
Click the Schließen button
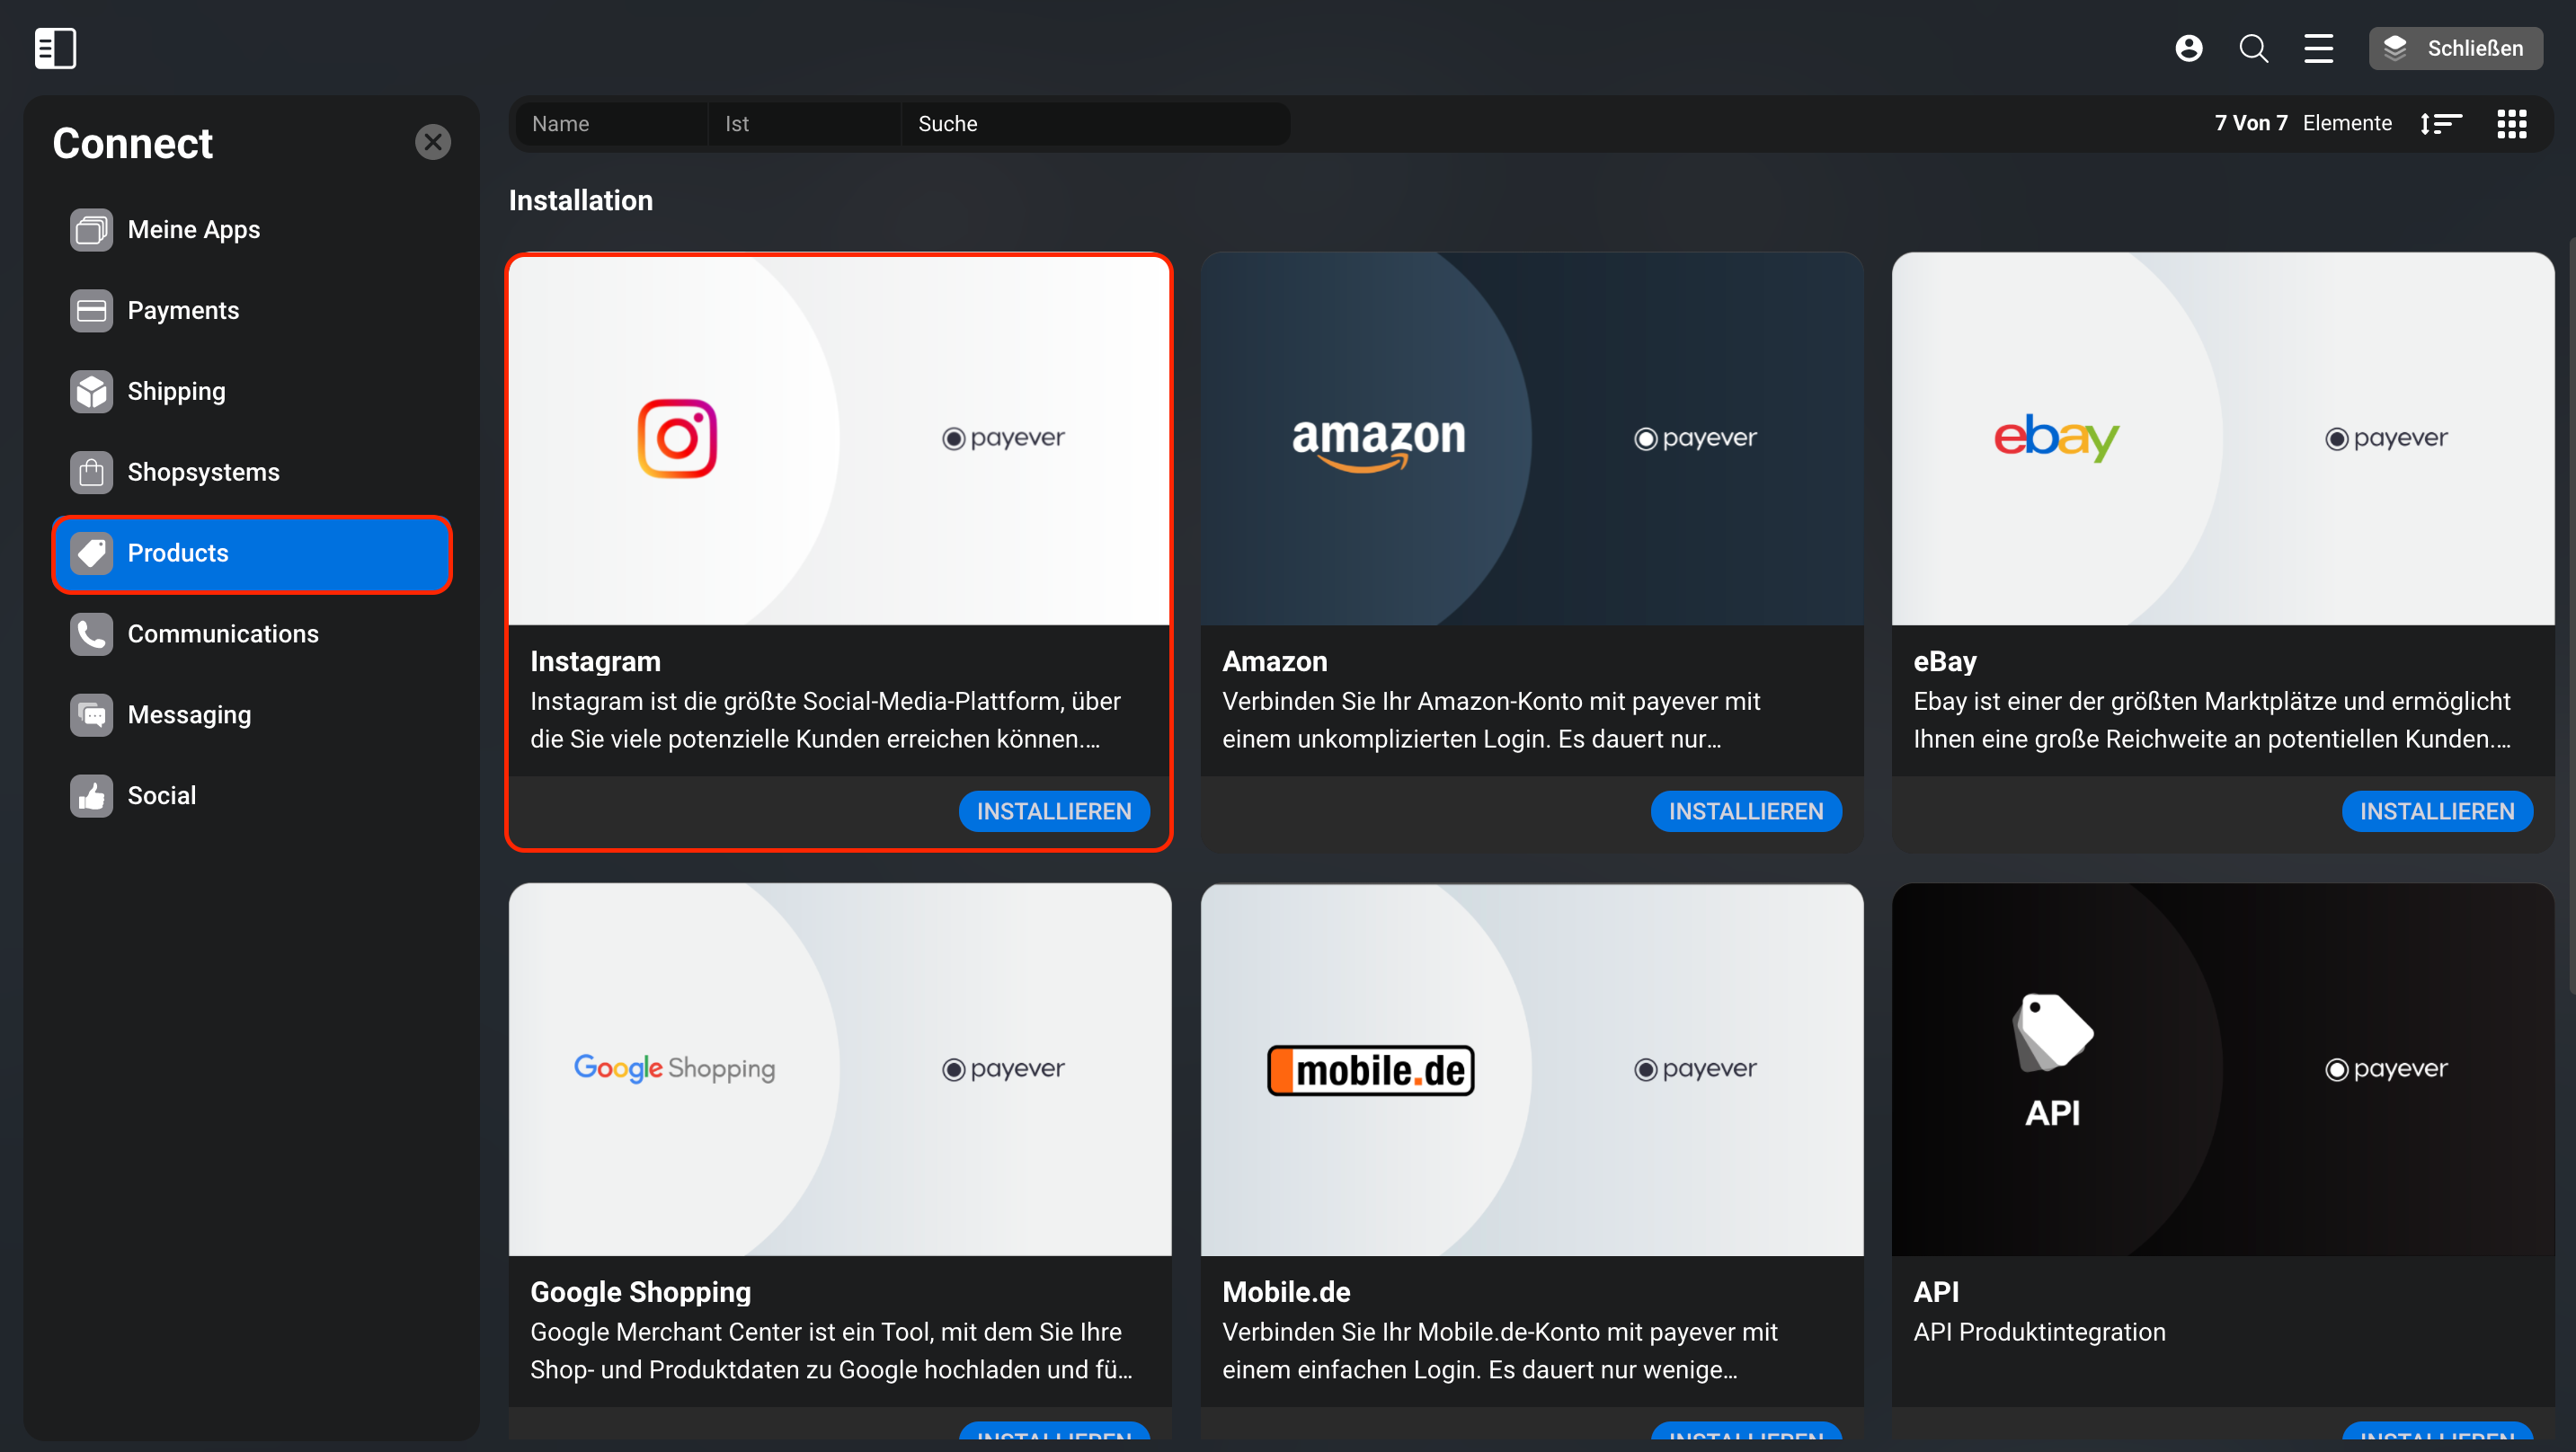[x=2455, y=48]
